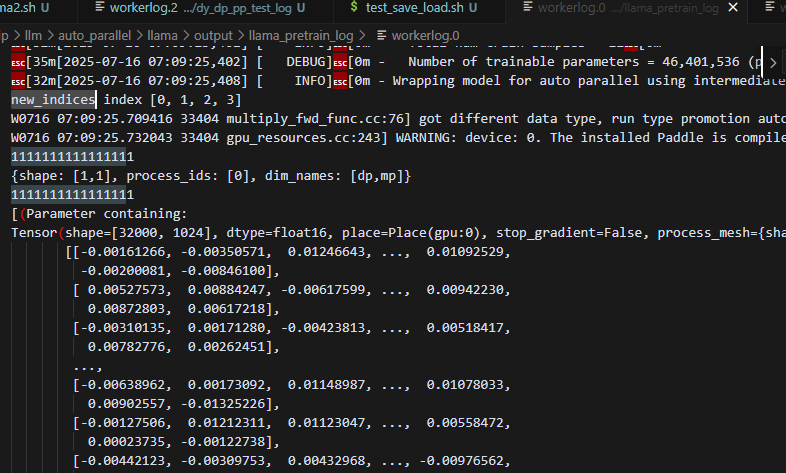Click the shell icon on test_save_load.sh tab

point(351,8)
